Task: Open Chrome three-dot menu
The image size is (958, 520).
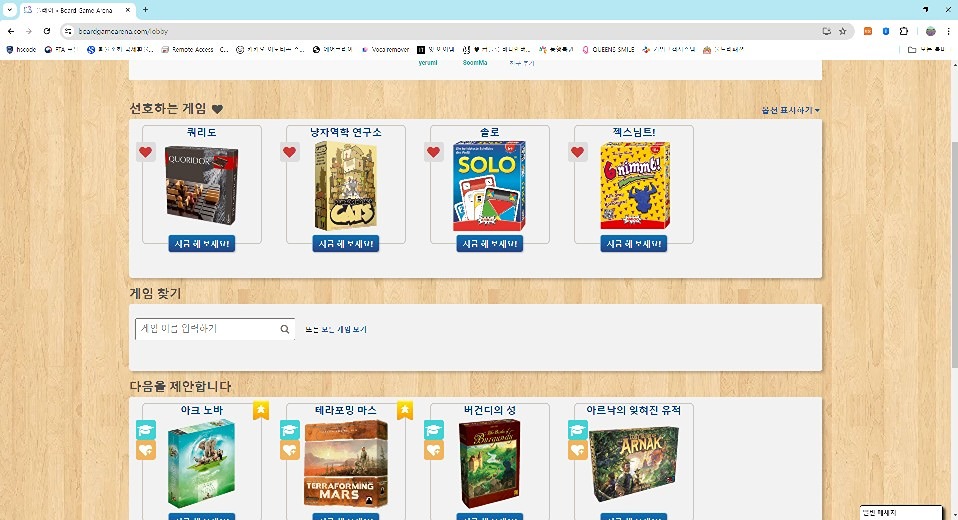Action: pyautogui.click(x=948, y=31)
